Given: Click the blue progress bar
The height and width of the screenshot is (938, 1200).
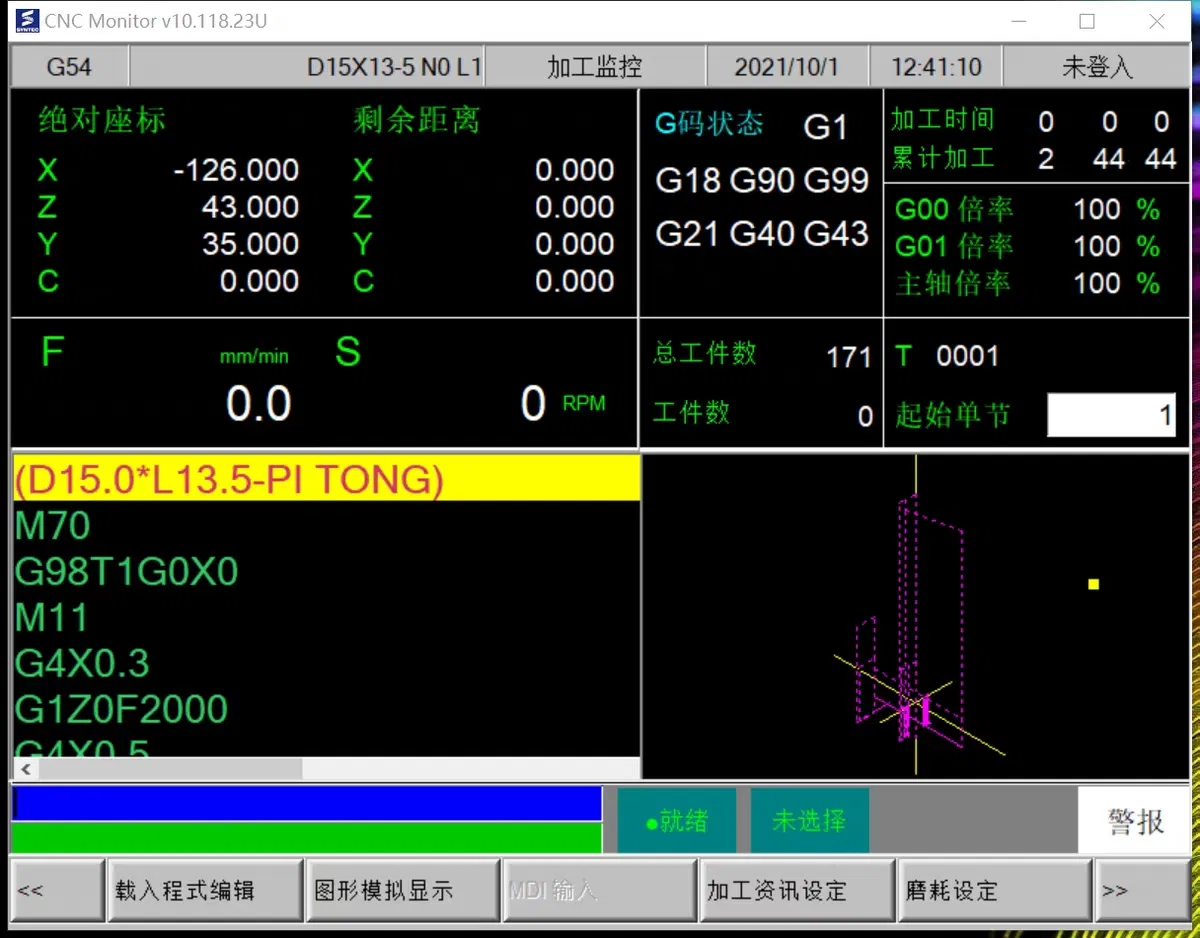Looking at the screenshot, I should [x=307, y=804].
